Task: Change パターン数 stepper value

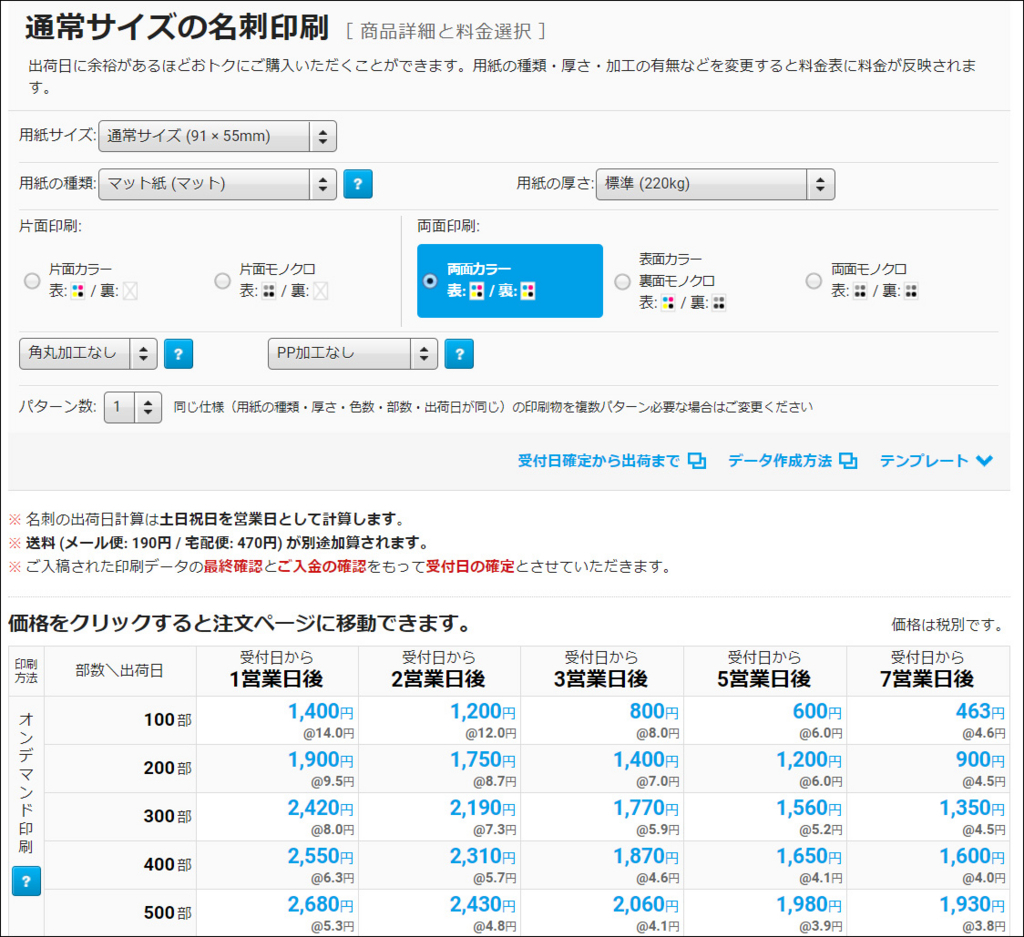Action: point(133,407)
